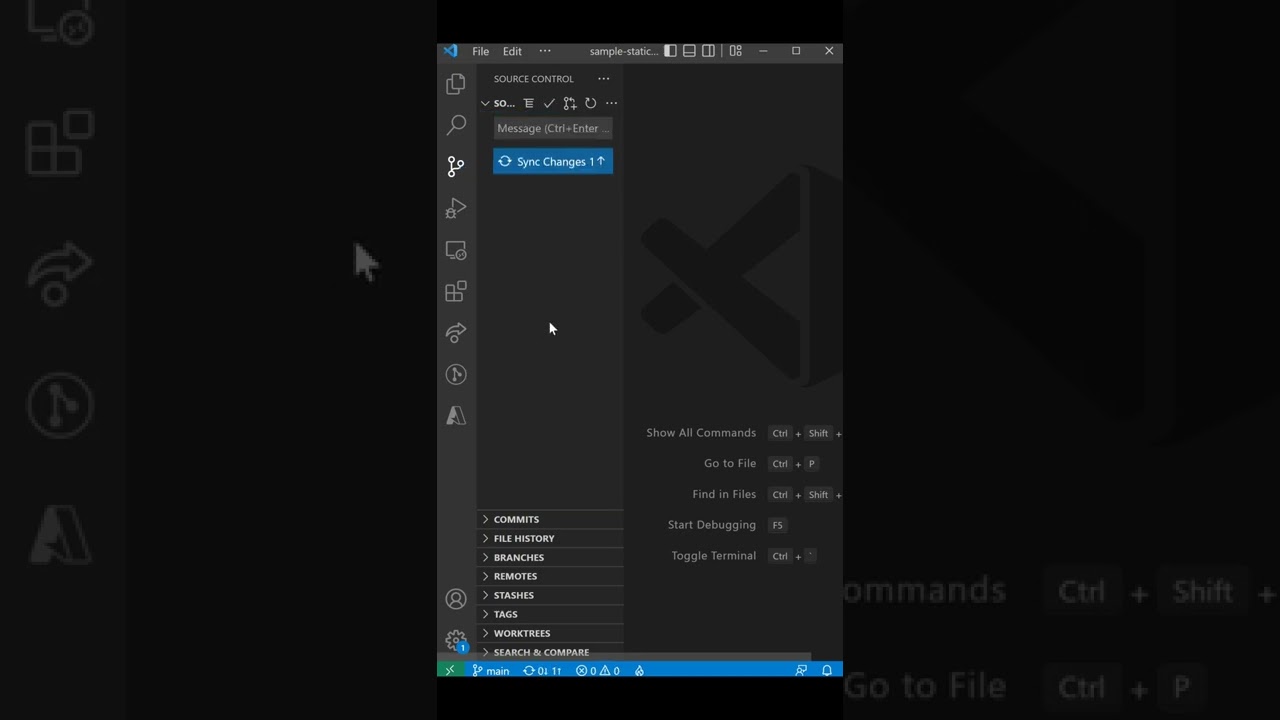This screenshot has height=720, width=1280.
Task: Open the Remote Explorer view
Action: [x=456, y=250]
